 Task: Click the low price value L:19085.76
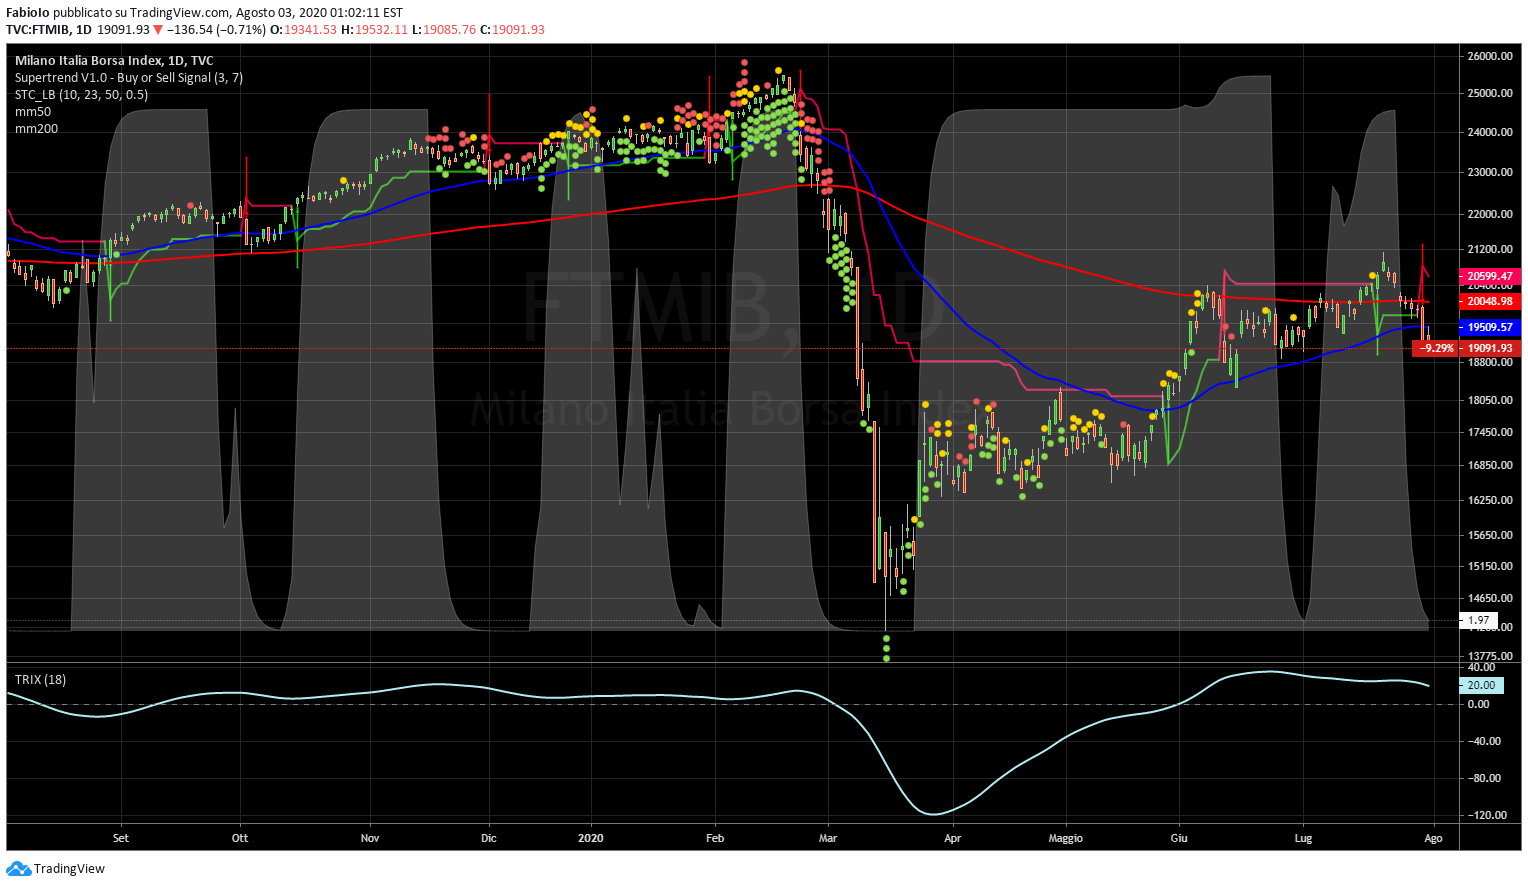tap(444, 30)
